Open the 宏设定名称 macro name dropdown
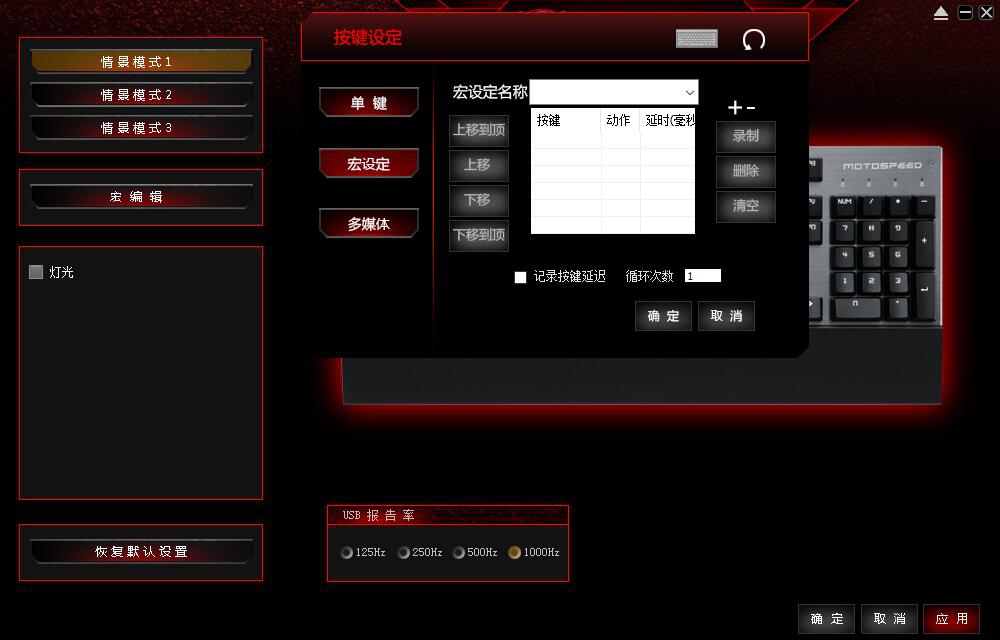Viewport: 1000px width, 640px height. coord(689,93)
